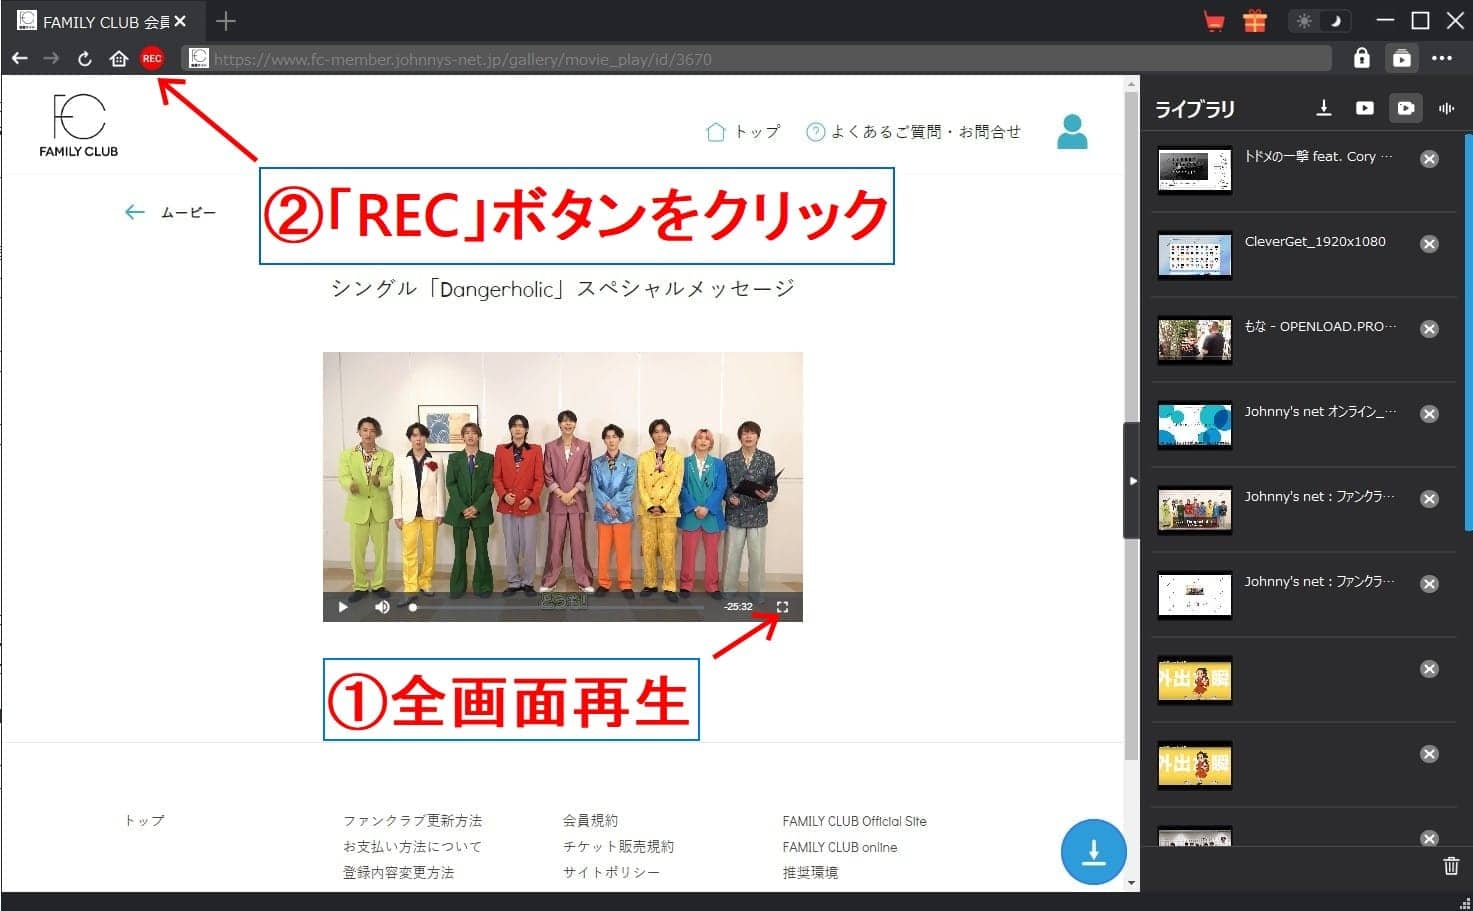Open FAMILY CLUB Official Site link

coord(855,821)
